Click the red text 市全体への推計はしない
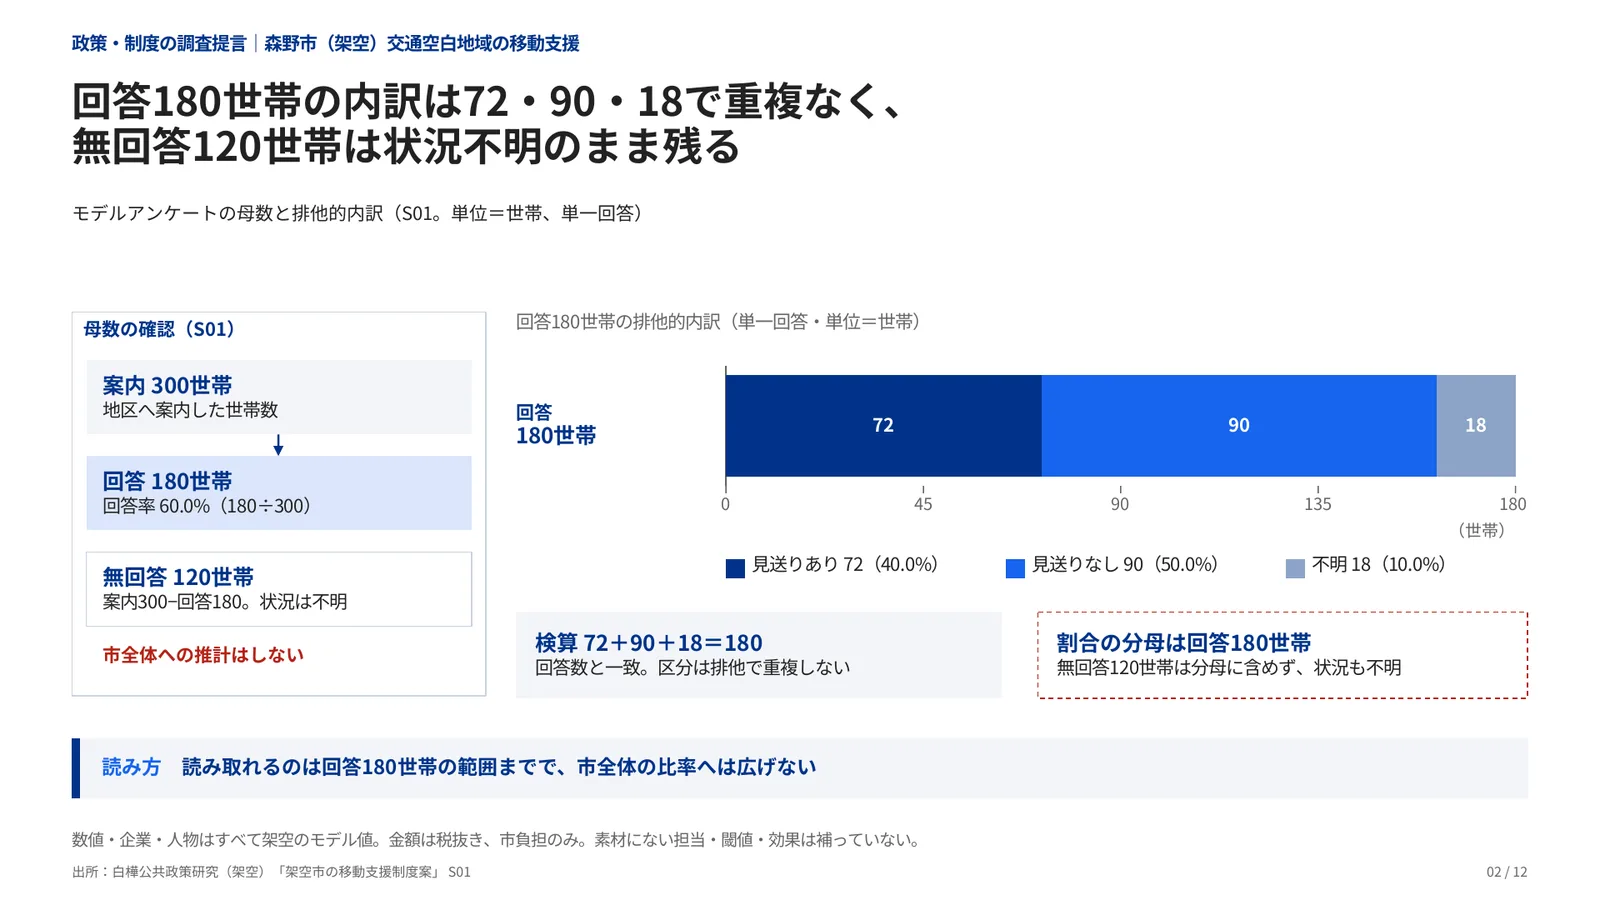Screen dimensions: 1600x900 pos(203,655)
